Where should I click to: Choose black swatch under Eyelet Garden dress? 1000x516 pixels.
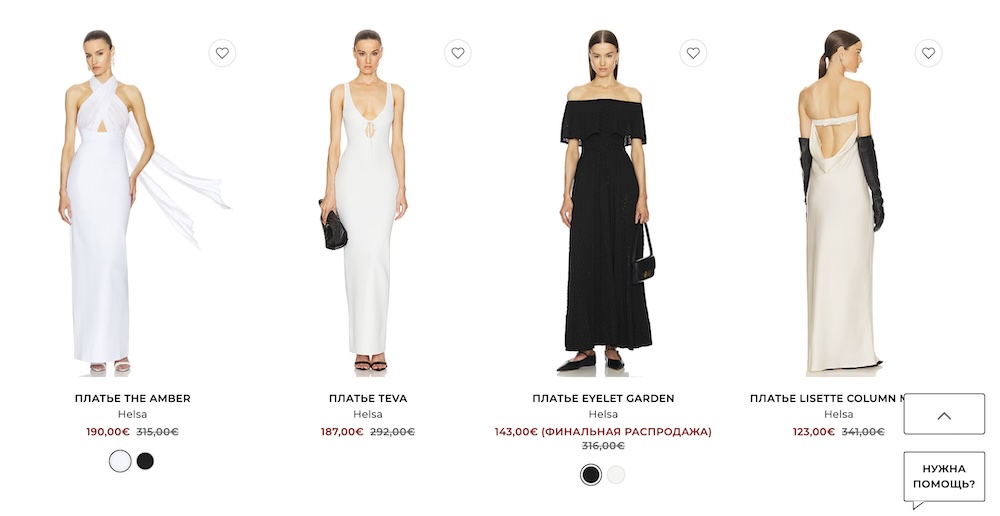tap(591, 475)
